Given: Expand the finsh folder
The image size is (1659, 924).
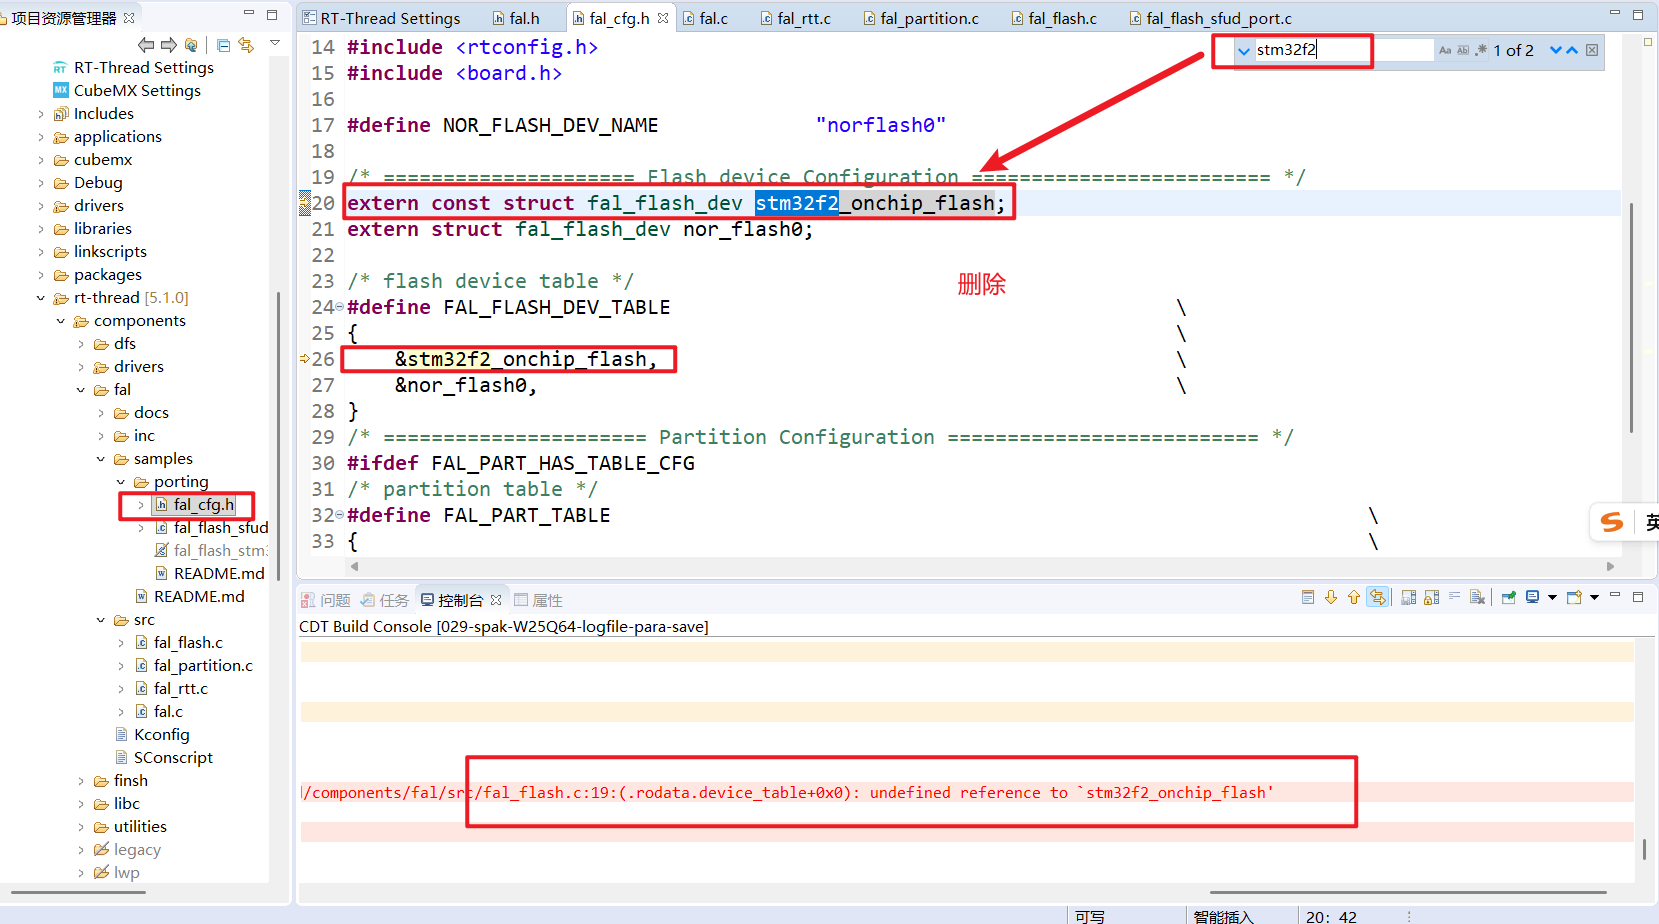Looking at the screenshot, I should tap(81, 781).
